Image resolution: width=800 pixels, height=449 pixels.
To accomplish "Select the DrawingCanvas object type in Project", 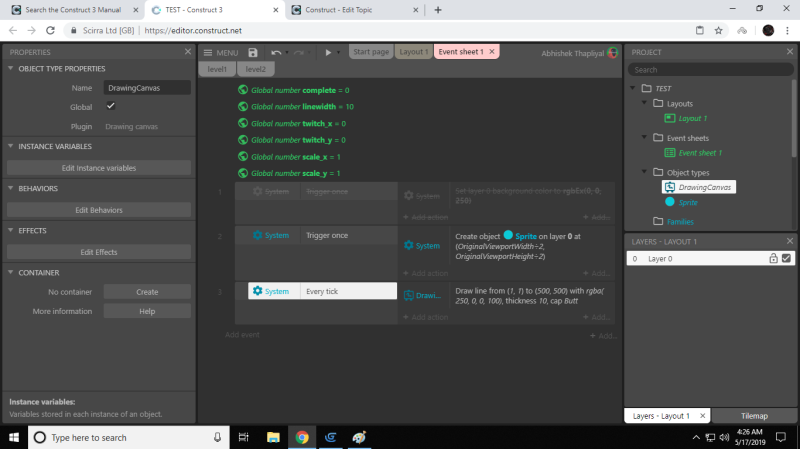I will click(699, 187).
